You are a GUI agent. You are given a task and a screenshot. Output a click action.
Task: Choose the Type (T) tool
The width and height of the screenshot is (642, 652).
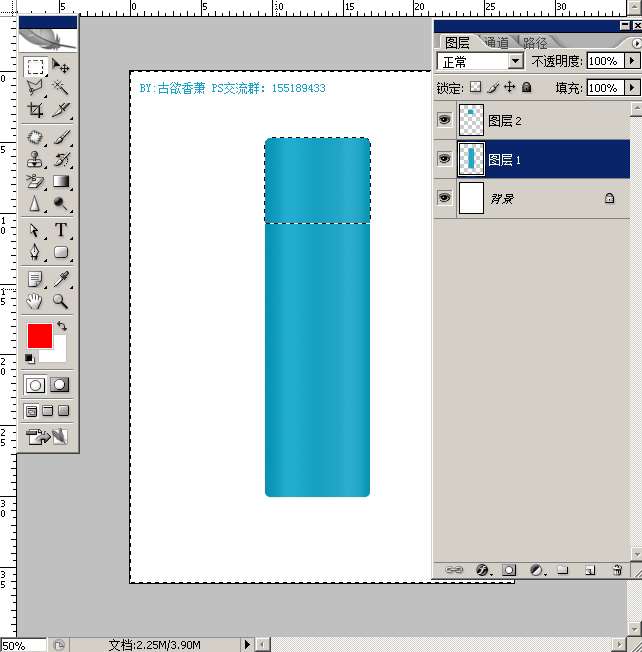61,230
